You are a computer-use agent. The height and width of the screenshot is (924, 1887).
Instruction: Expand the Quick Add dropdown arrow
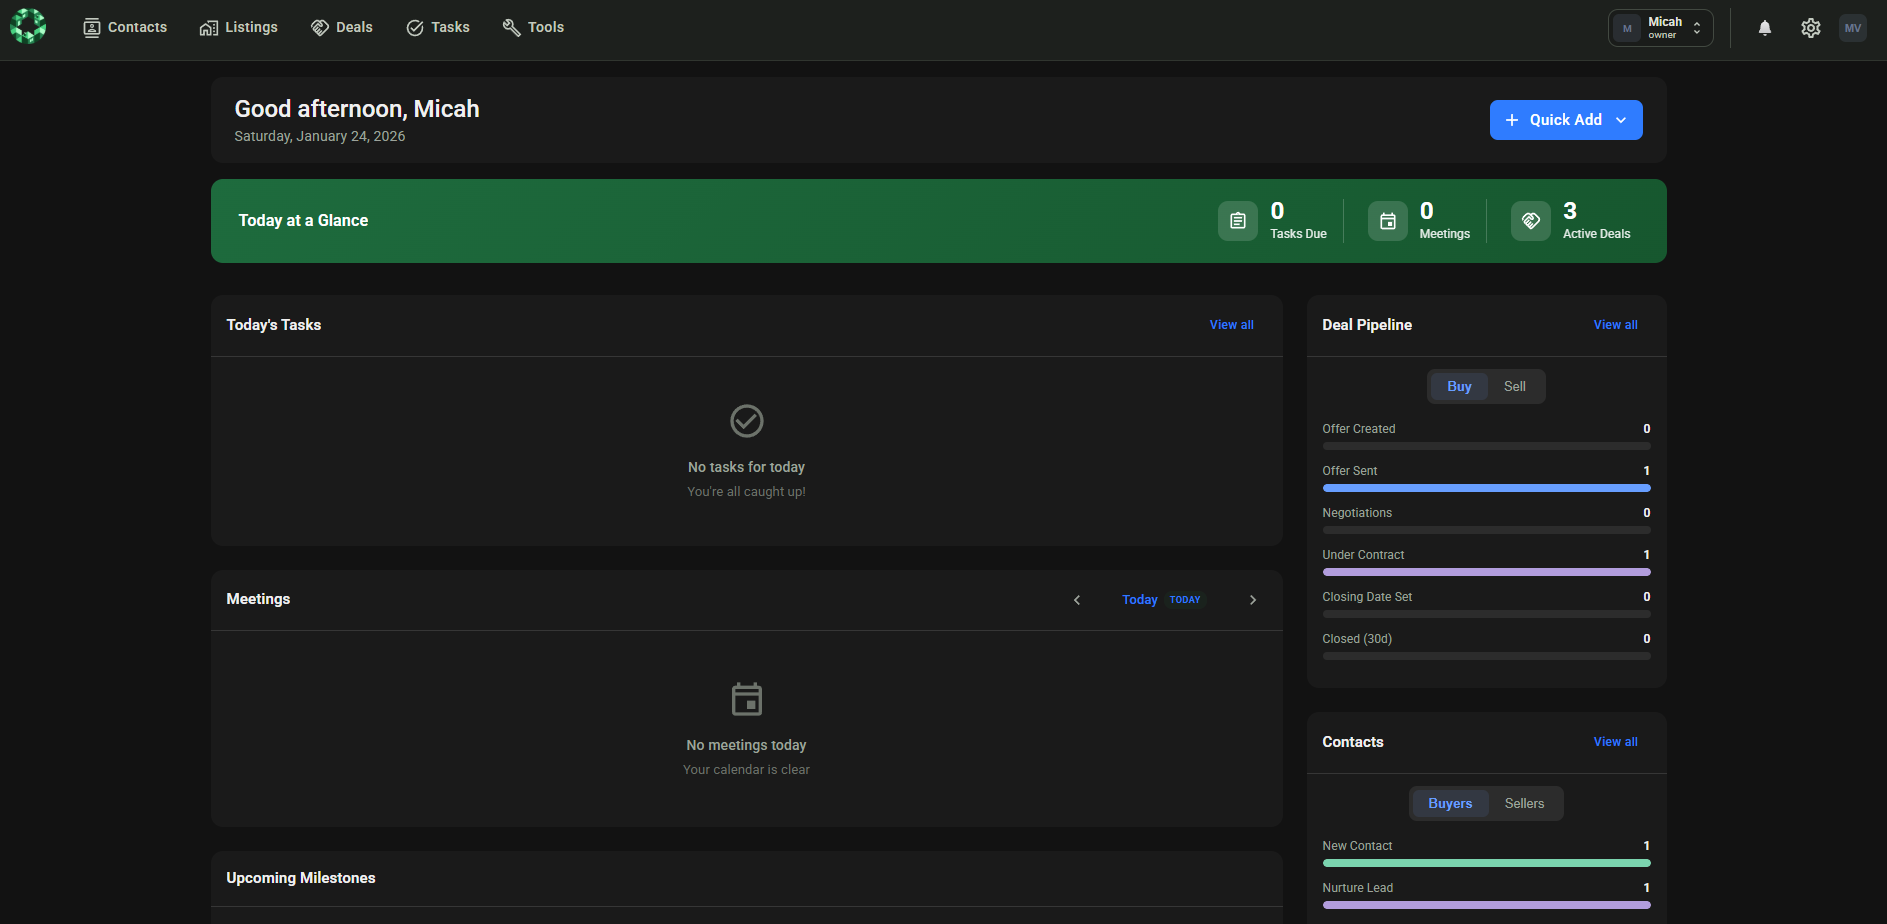(1621, 119)
